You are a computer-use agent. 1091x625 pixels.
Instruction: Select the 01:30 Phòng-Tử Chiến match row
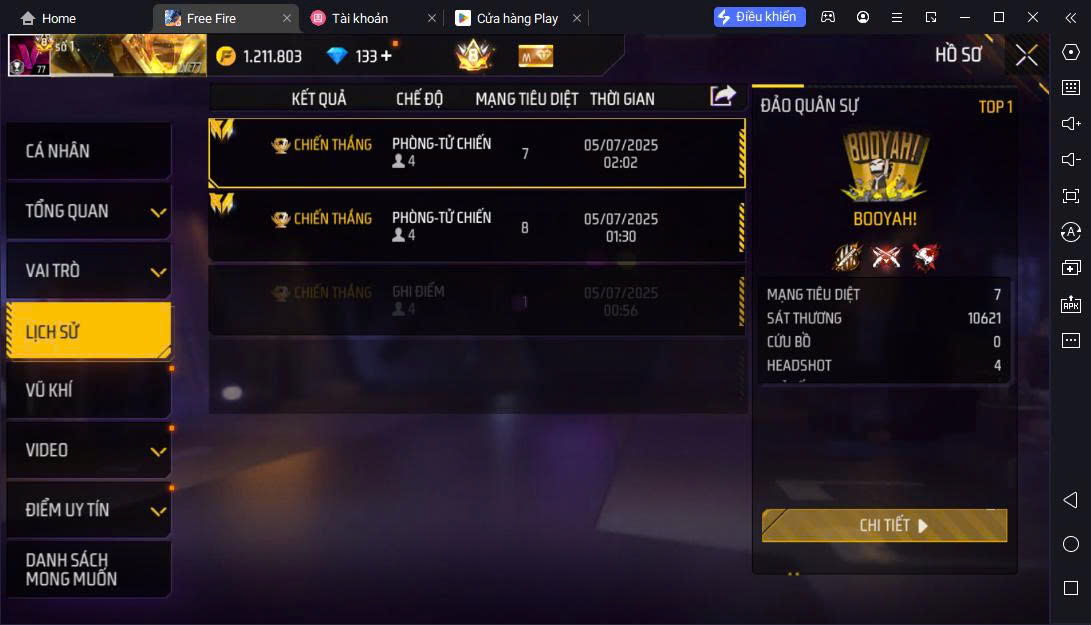(x=477, y=227)
